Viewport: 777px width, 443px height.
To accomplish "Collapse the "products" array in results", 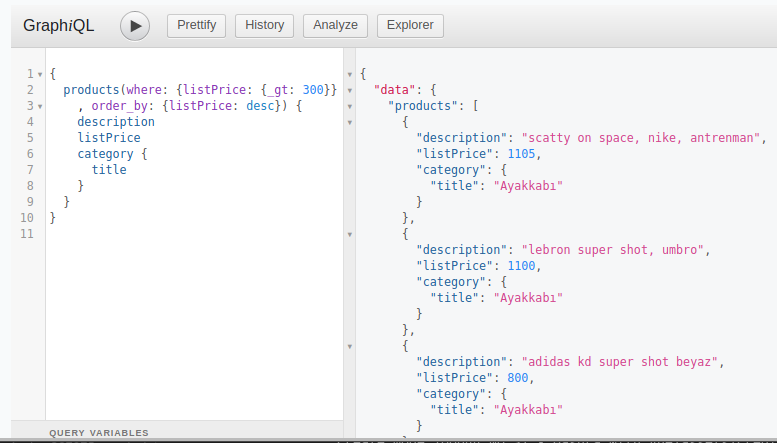I will pos(349,106).
